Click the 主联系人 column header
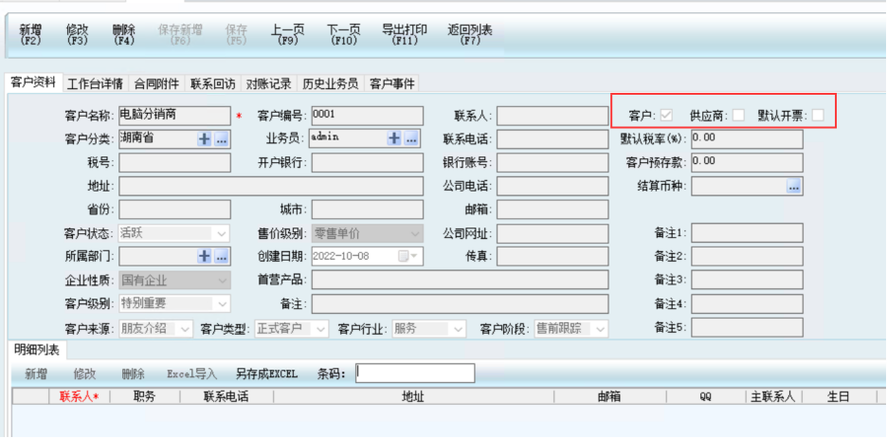The image size is (887, 438). [773, 397]
